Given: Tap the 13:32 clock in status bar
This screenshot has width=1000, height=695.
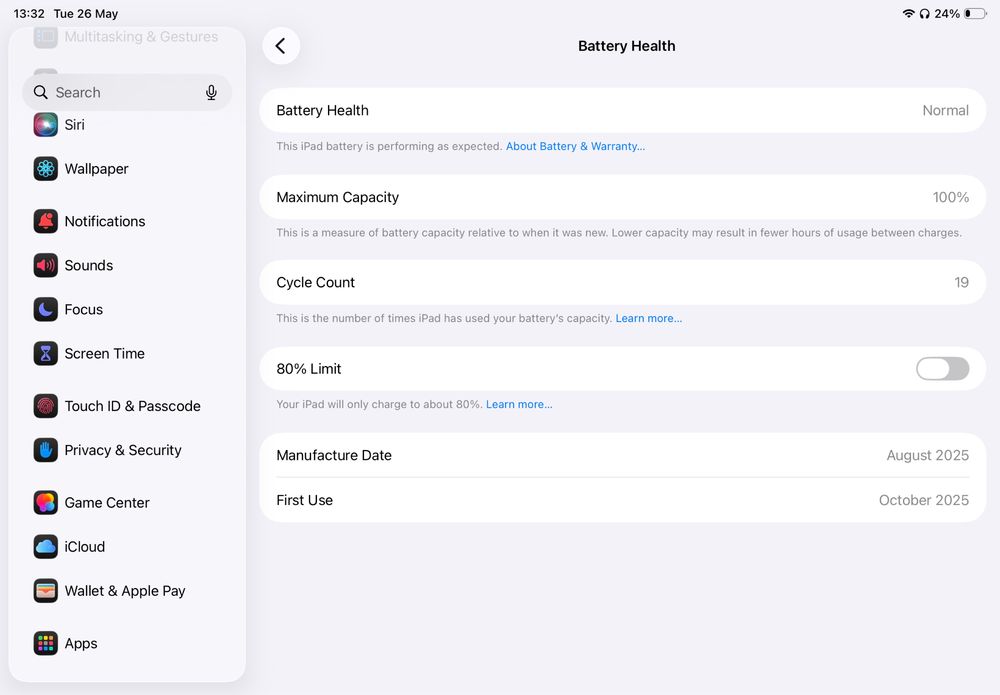Looking at the screenshot, I should point(29,13).
